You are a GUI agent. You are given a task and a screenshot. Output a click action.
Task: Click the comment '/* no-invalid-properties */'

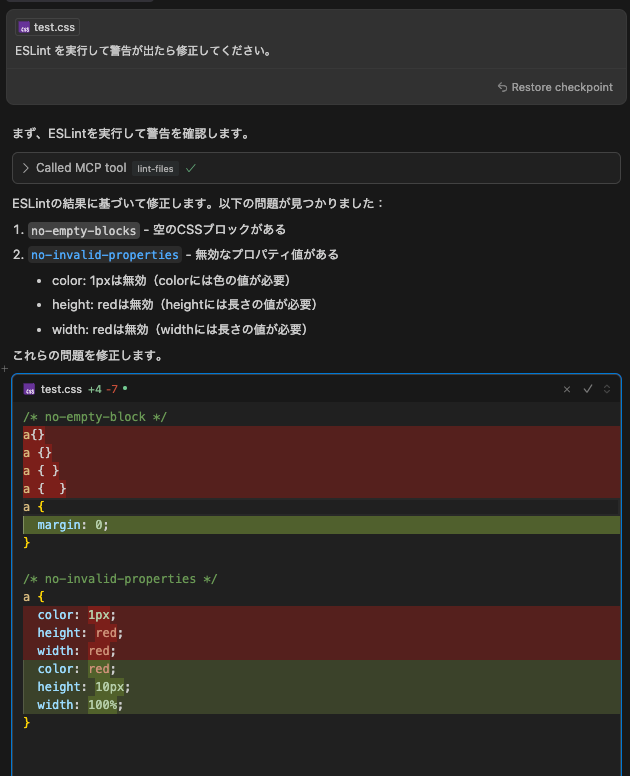[x=120, y=579]
